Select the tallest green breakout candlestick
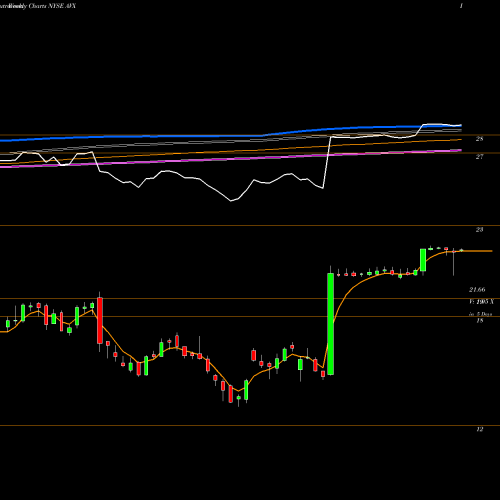The image size is (500, 500). (330, 324)
